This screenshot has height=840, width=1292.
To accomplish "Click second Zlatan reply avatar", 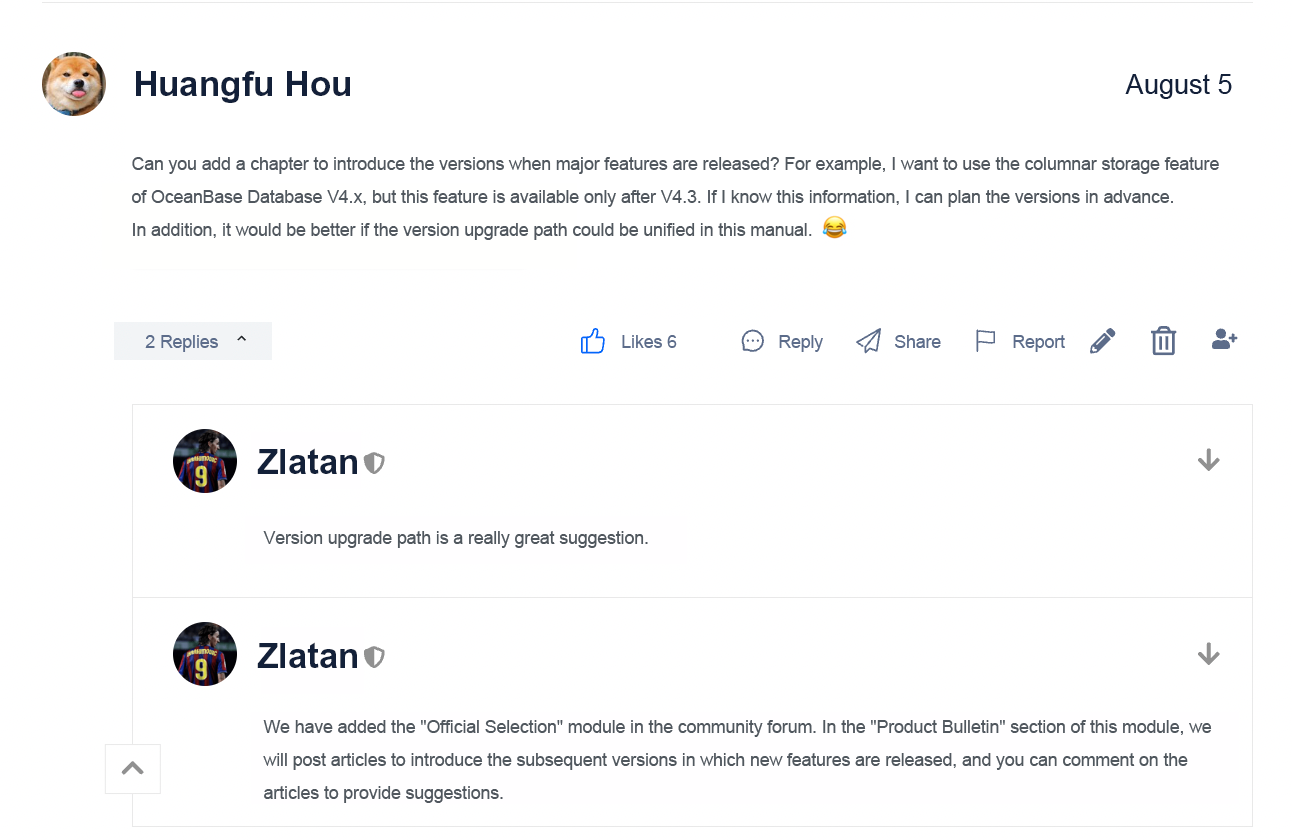I will point(205,654).
